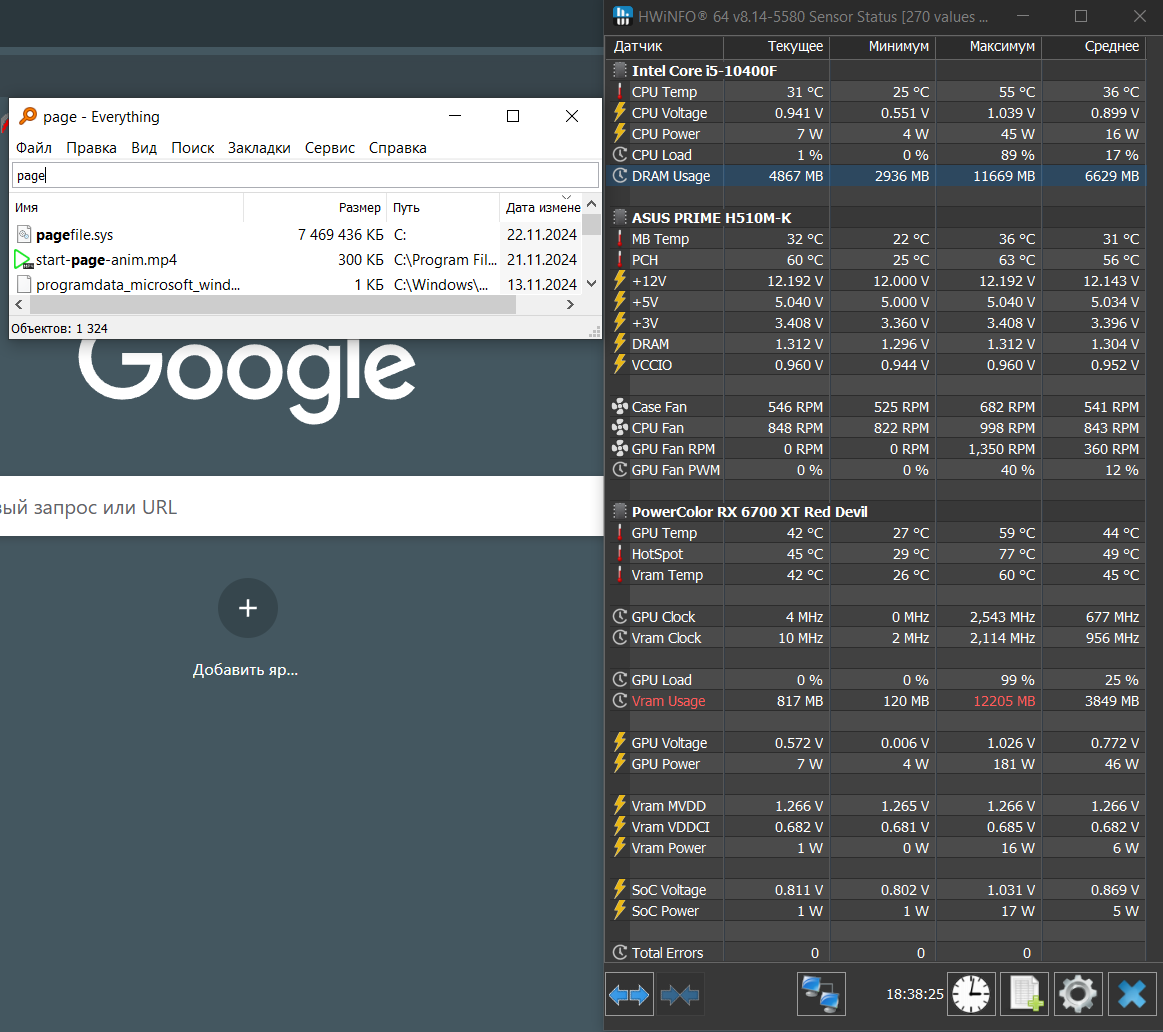The height and width of the screenshot is (1032, 1163).
Task: Select pagefile.sys file name
Action: click(x=74, y=235)
